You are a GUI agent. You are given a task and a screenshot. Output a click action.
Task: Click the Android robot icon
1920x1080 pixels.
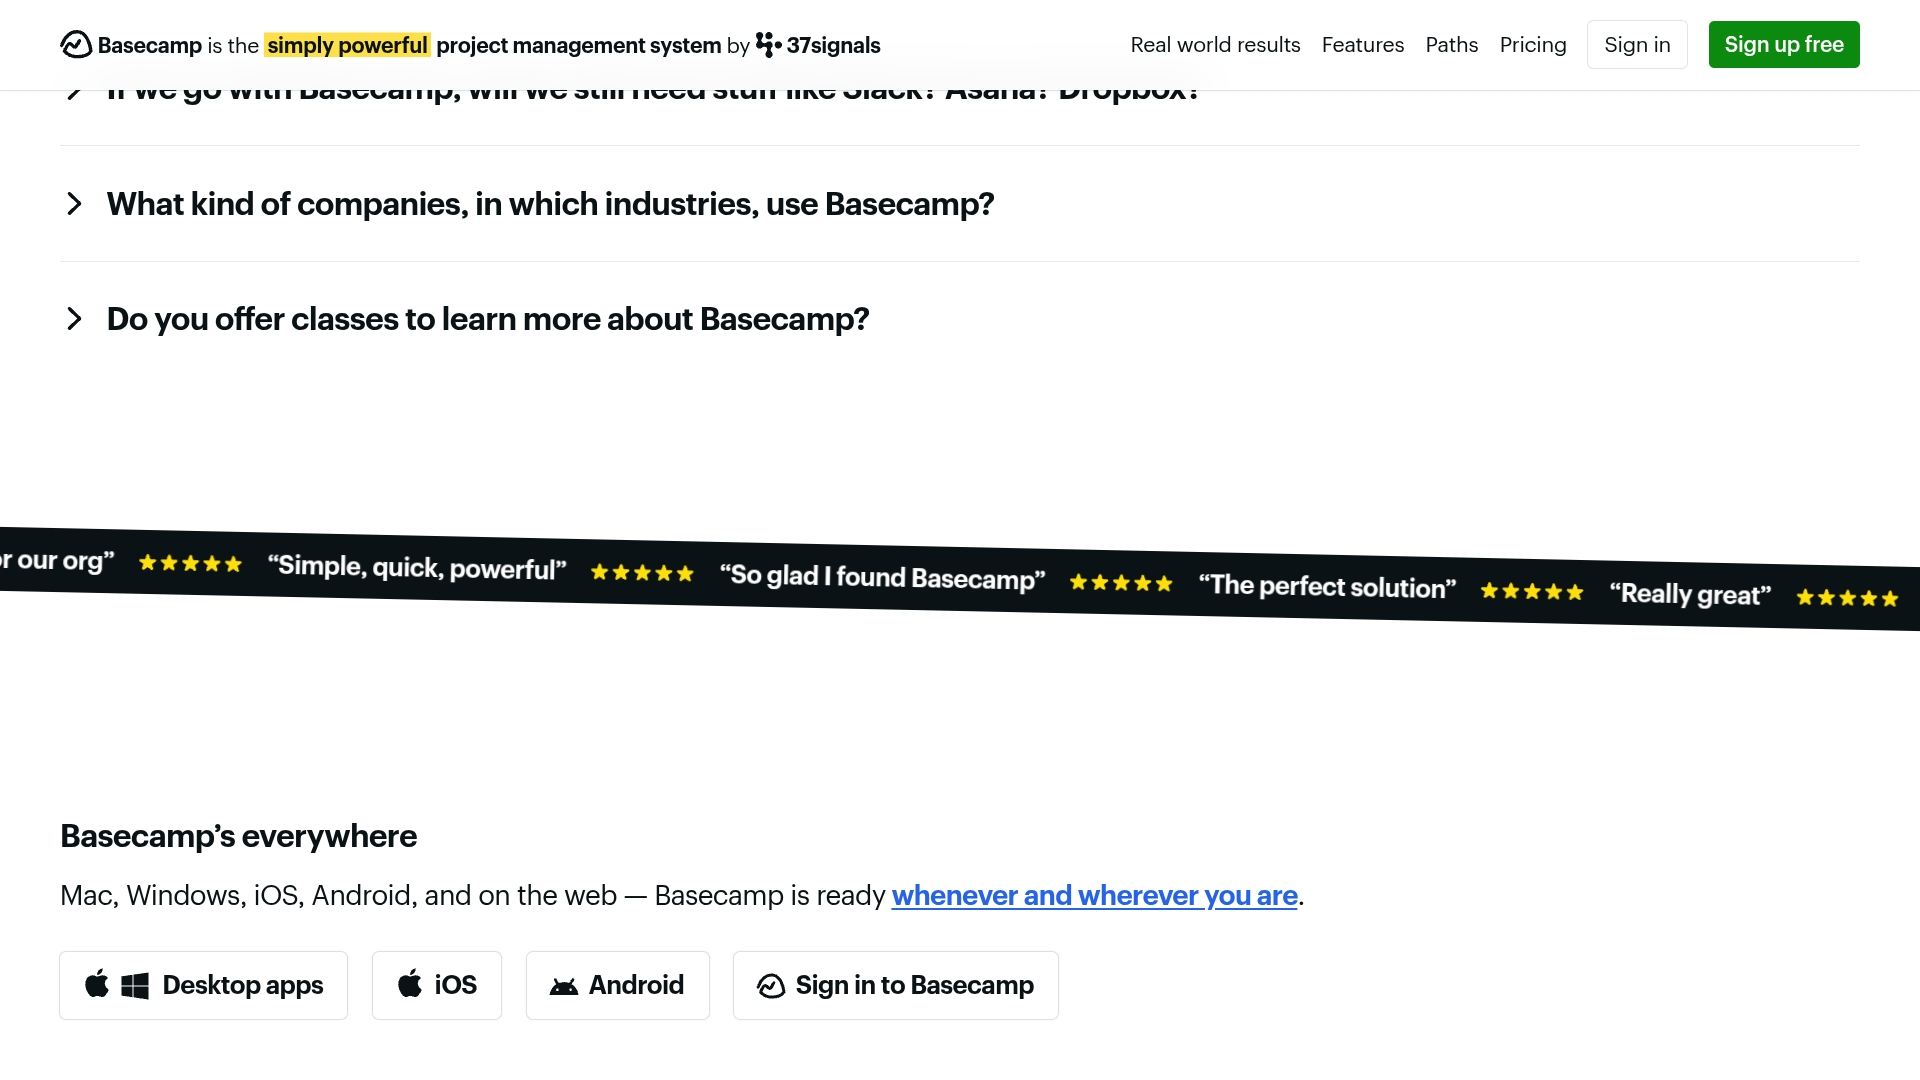pos(564,987)
